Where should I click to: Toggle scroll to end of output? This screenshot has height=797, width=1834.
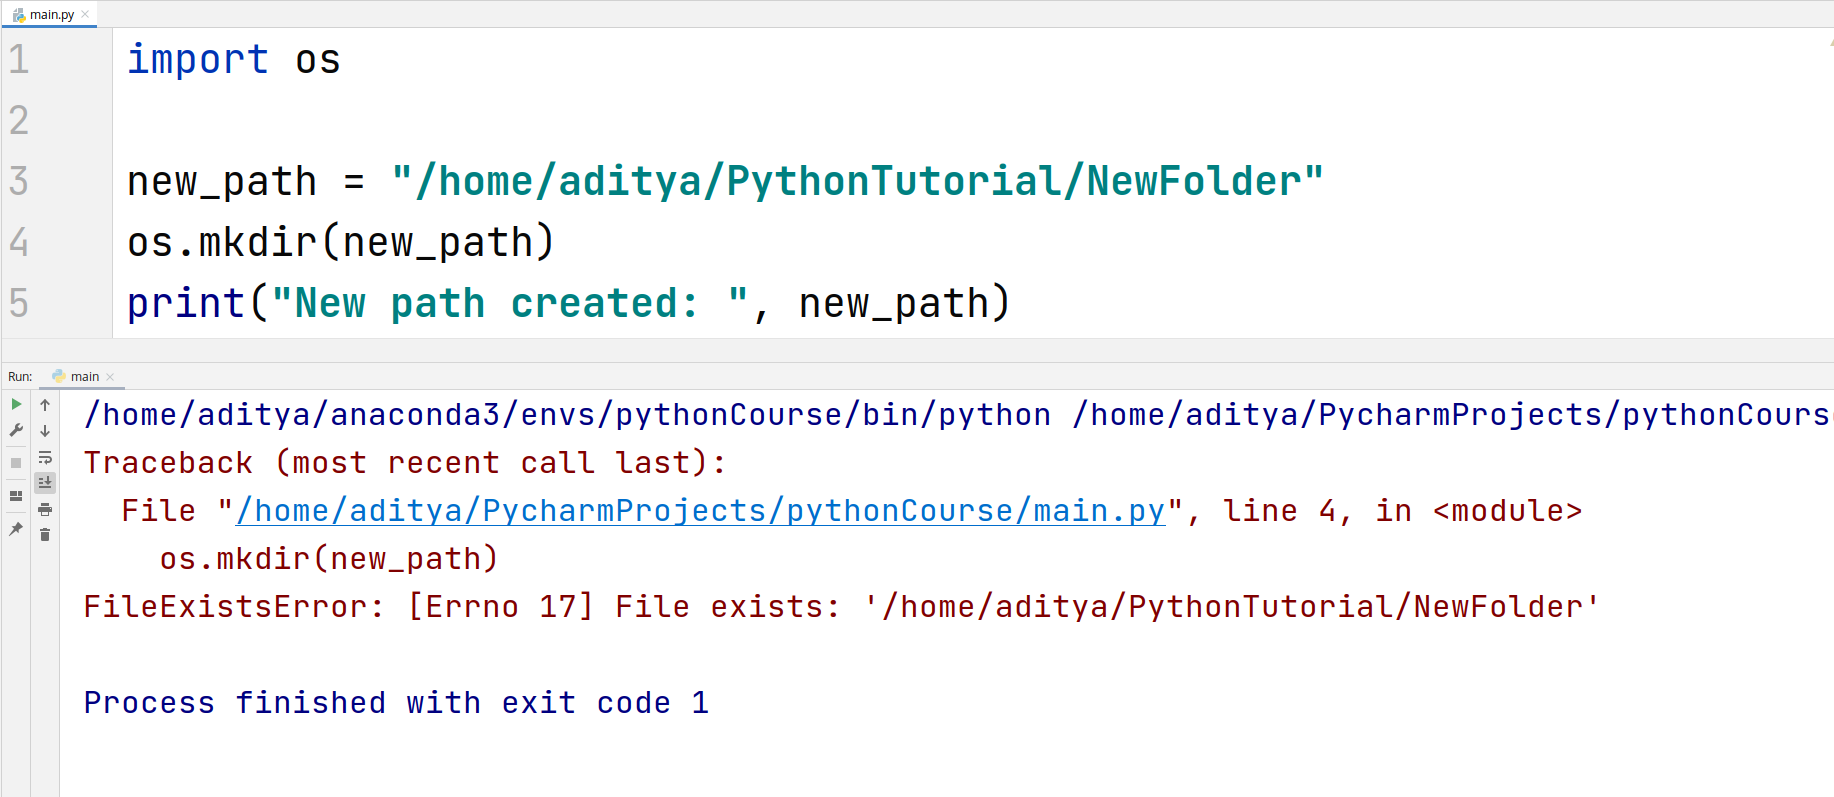coord(45,483)
